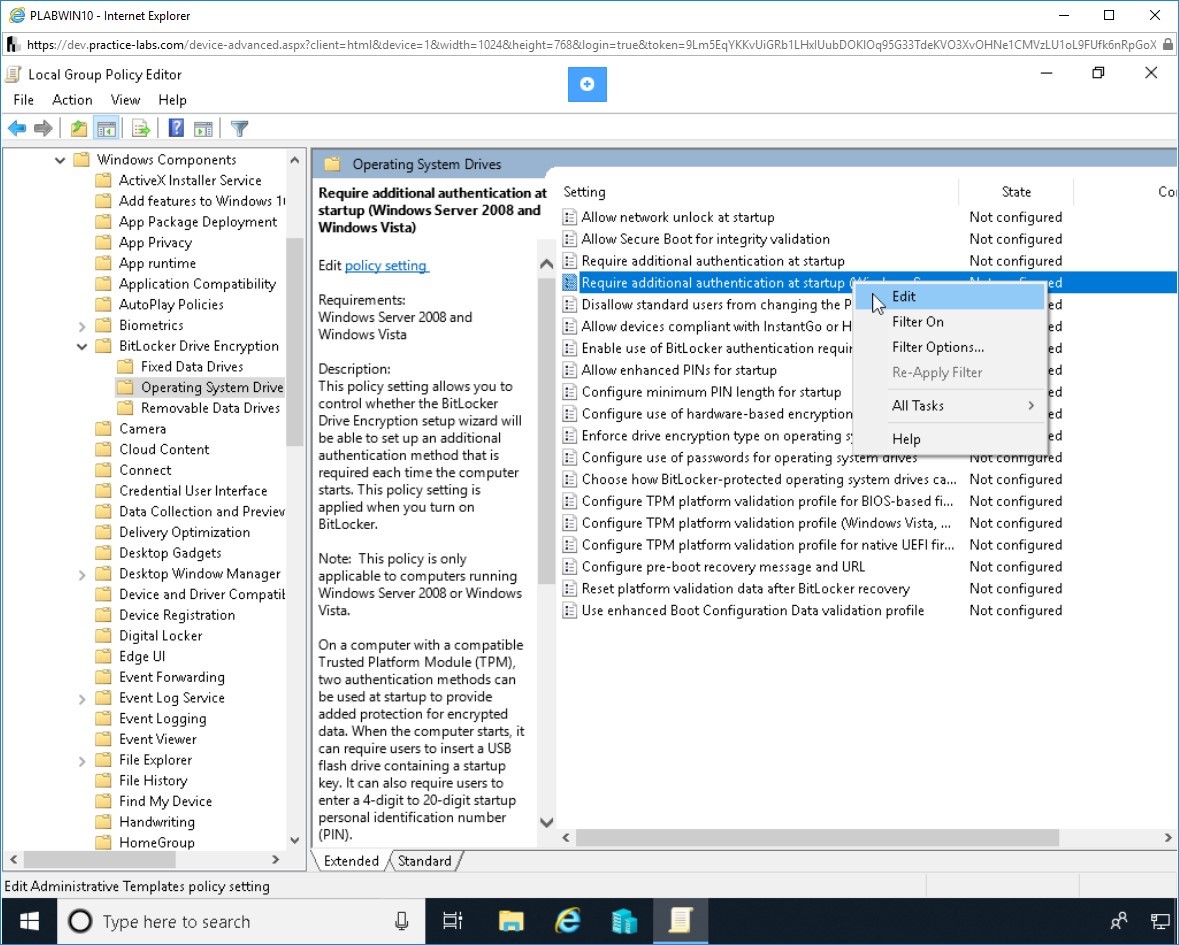1179x945 pixels.
Task: Click the Forward arrow toolbar icon
Action: [43, 129]
